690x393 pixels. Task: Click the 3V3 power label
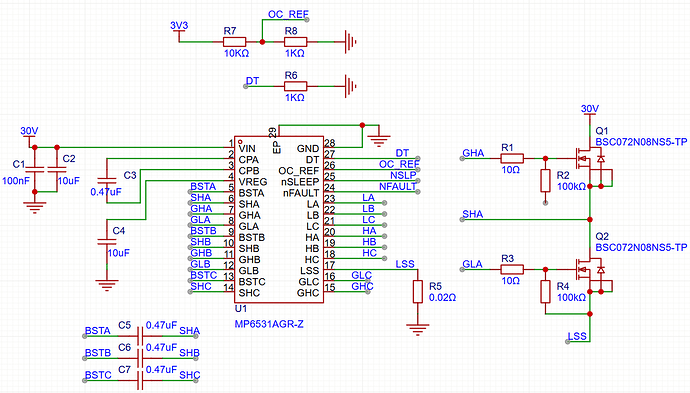(x=179, y=26)
